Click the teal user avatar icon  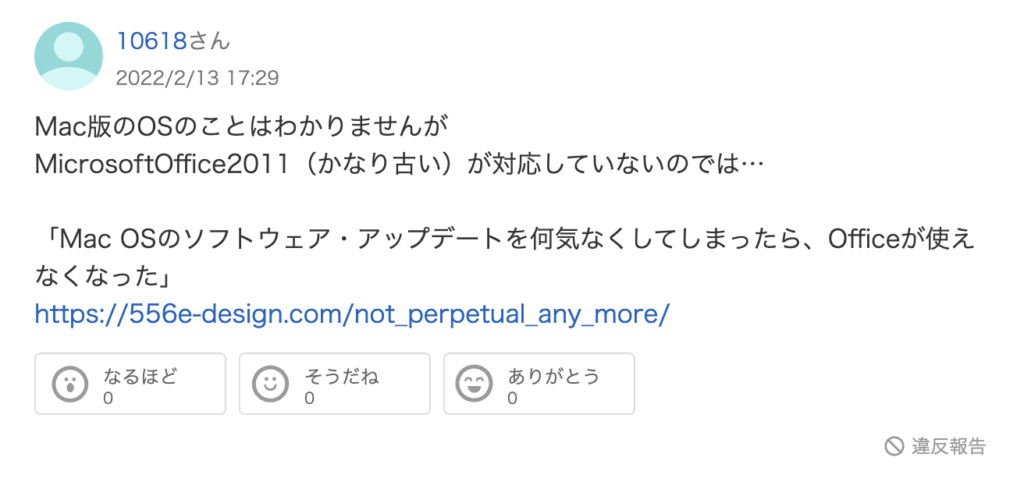pos(69,56)
